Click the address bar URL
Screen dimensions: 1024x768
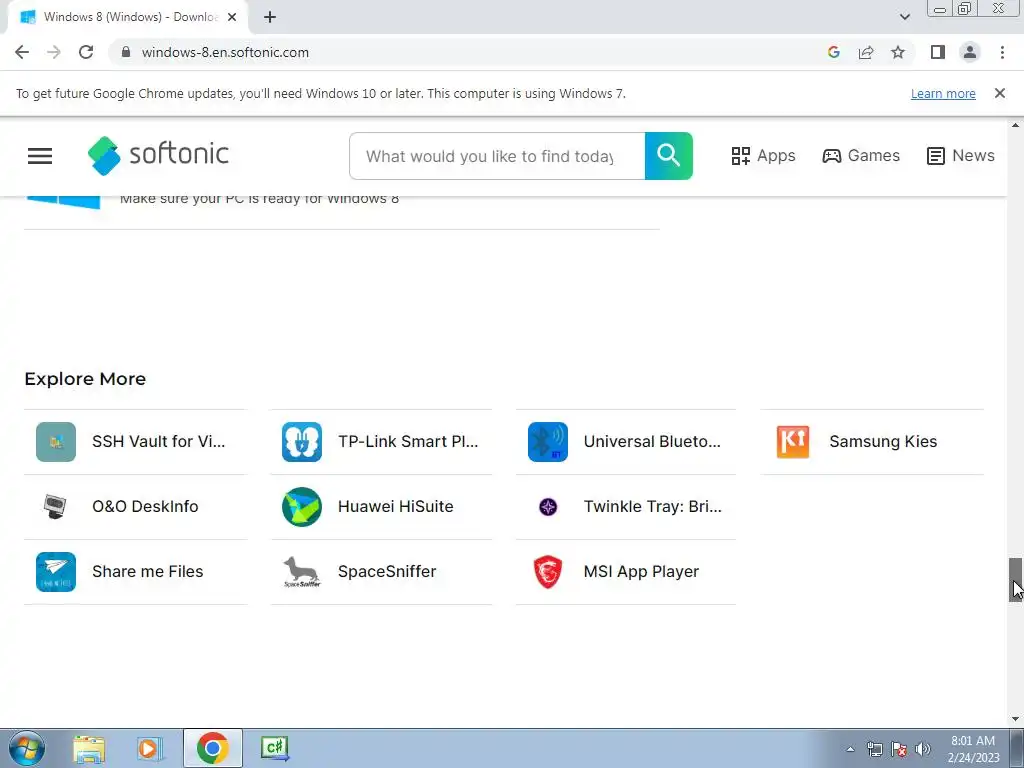[x=225, y=52]
